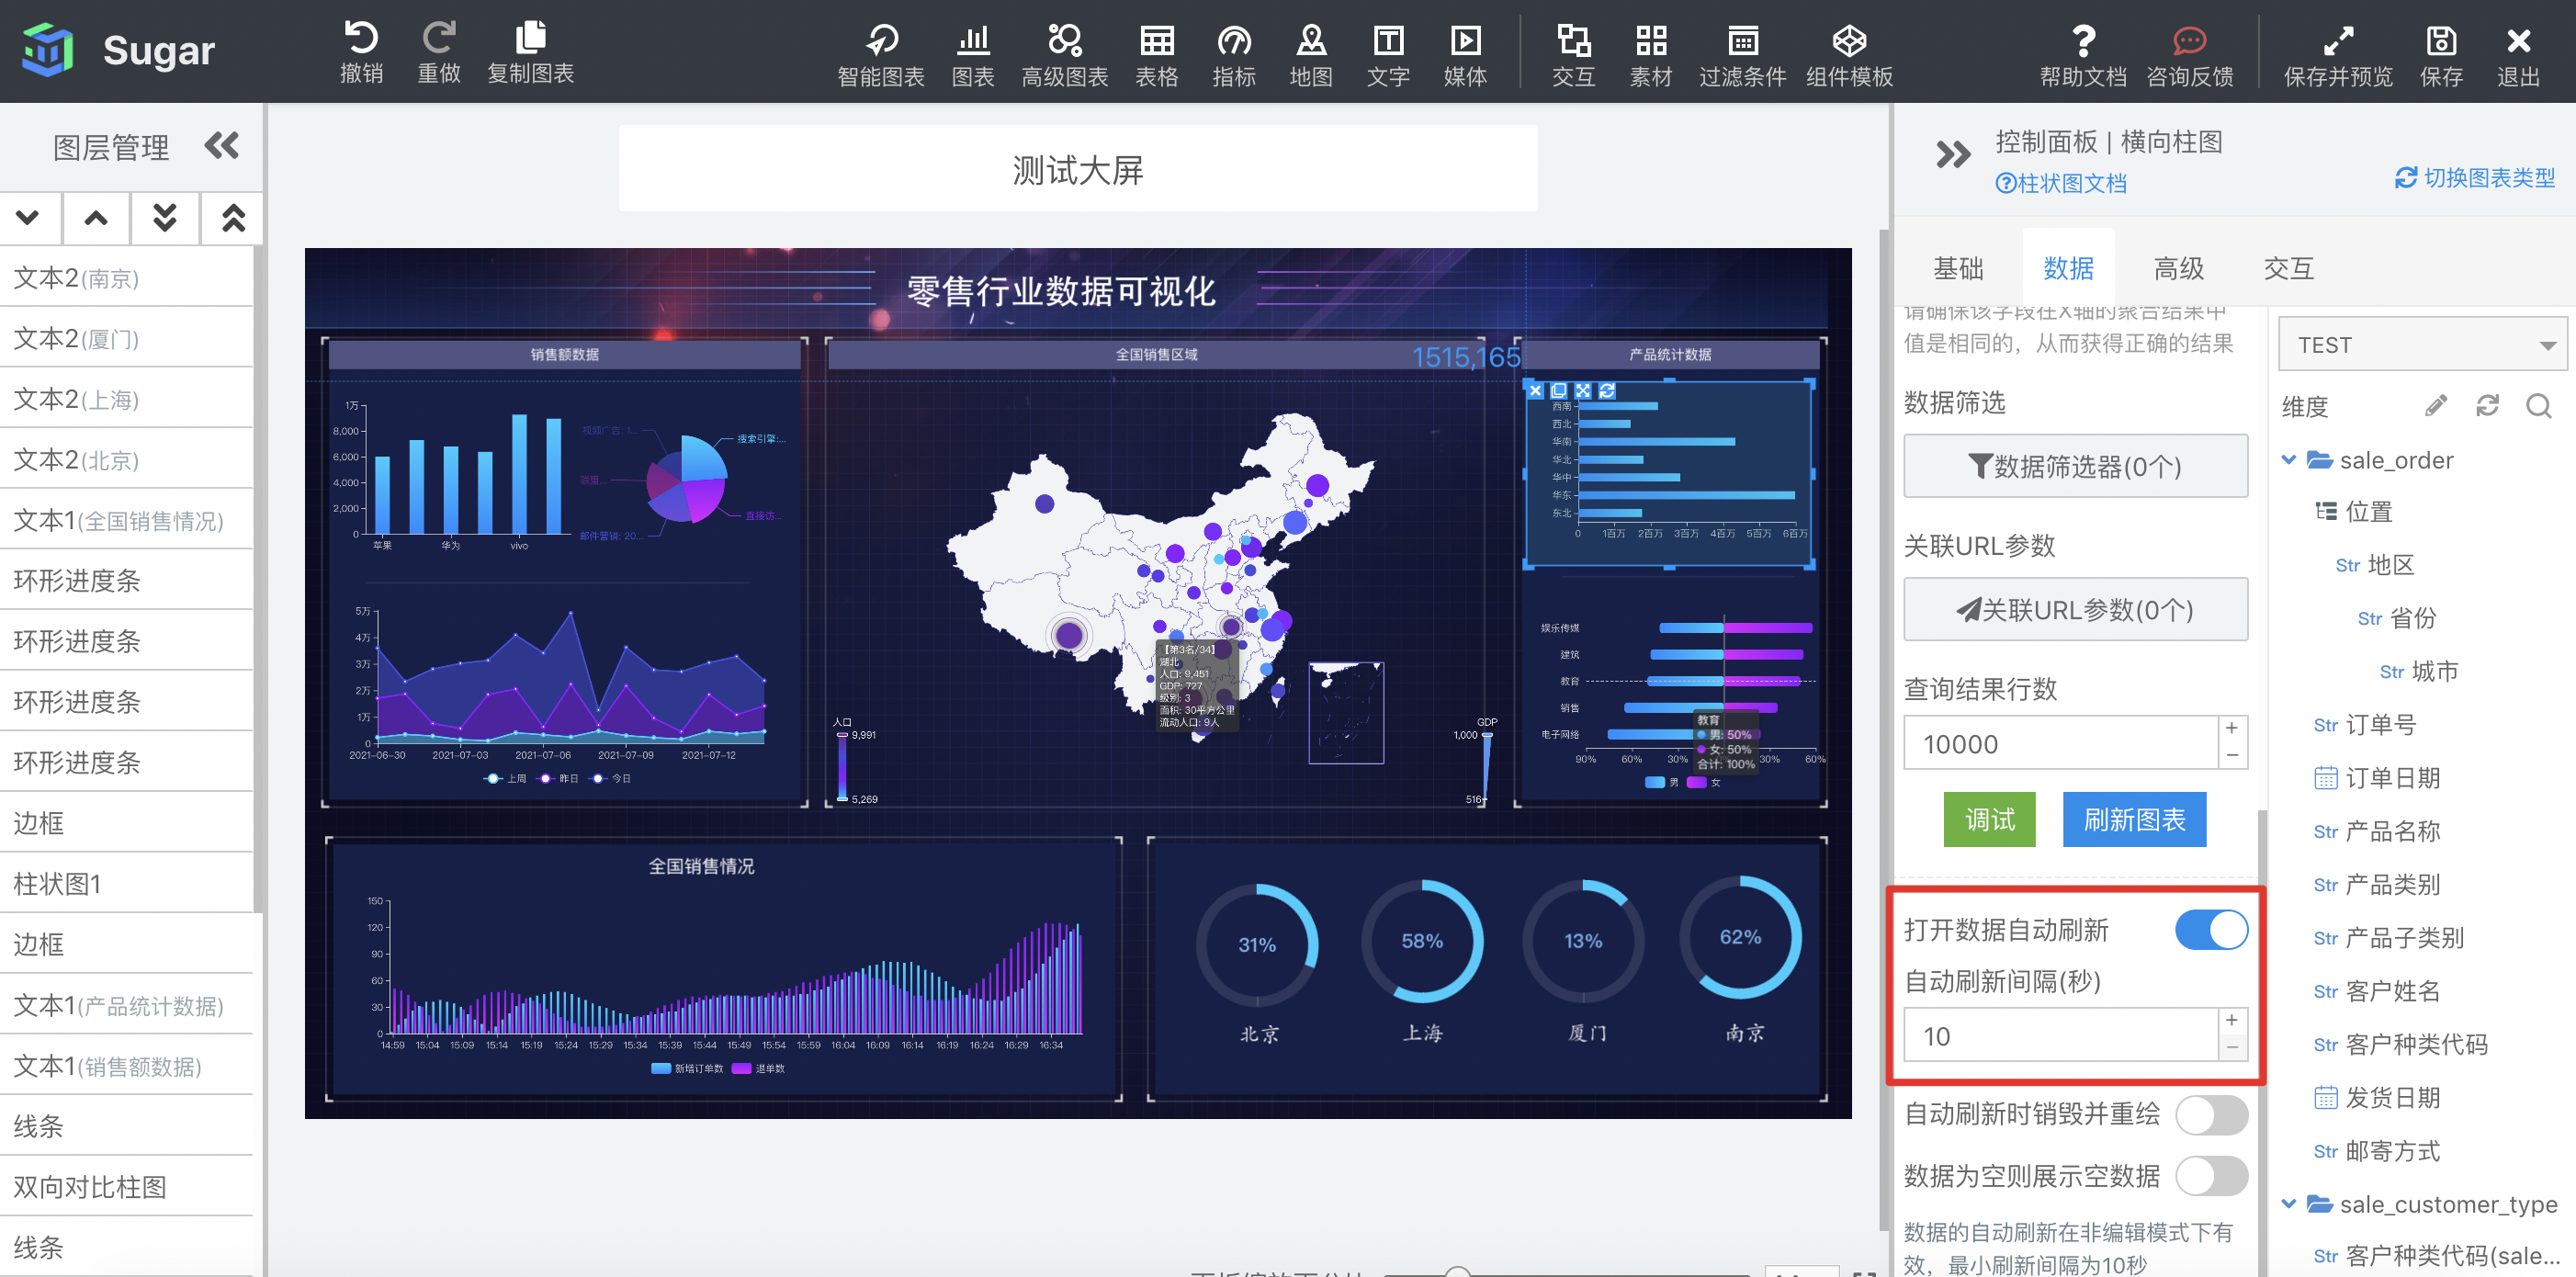The height and width of the screenshot is (1277, 2576).
Task: Focus 自动刷新间隔 input field
Action: click(2060, 1035)
